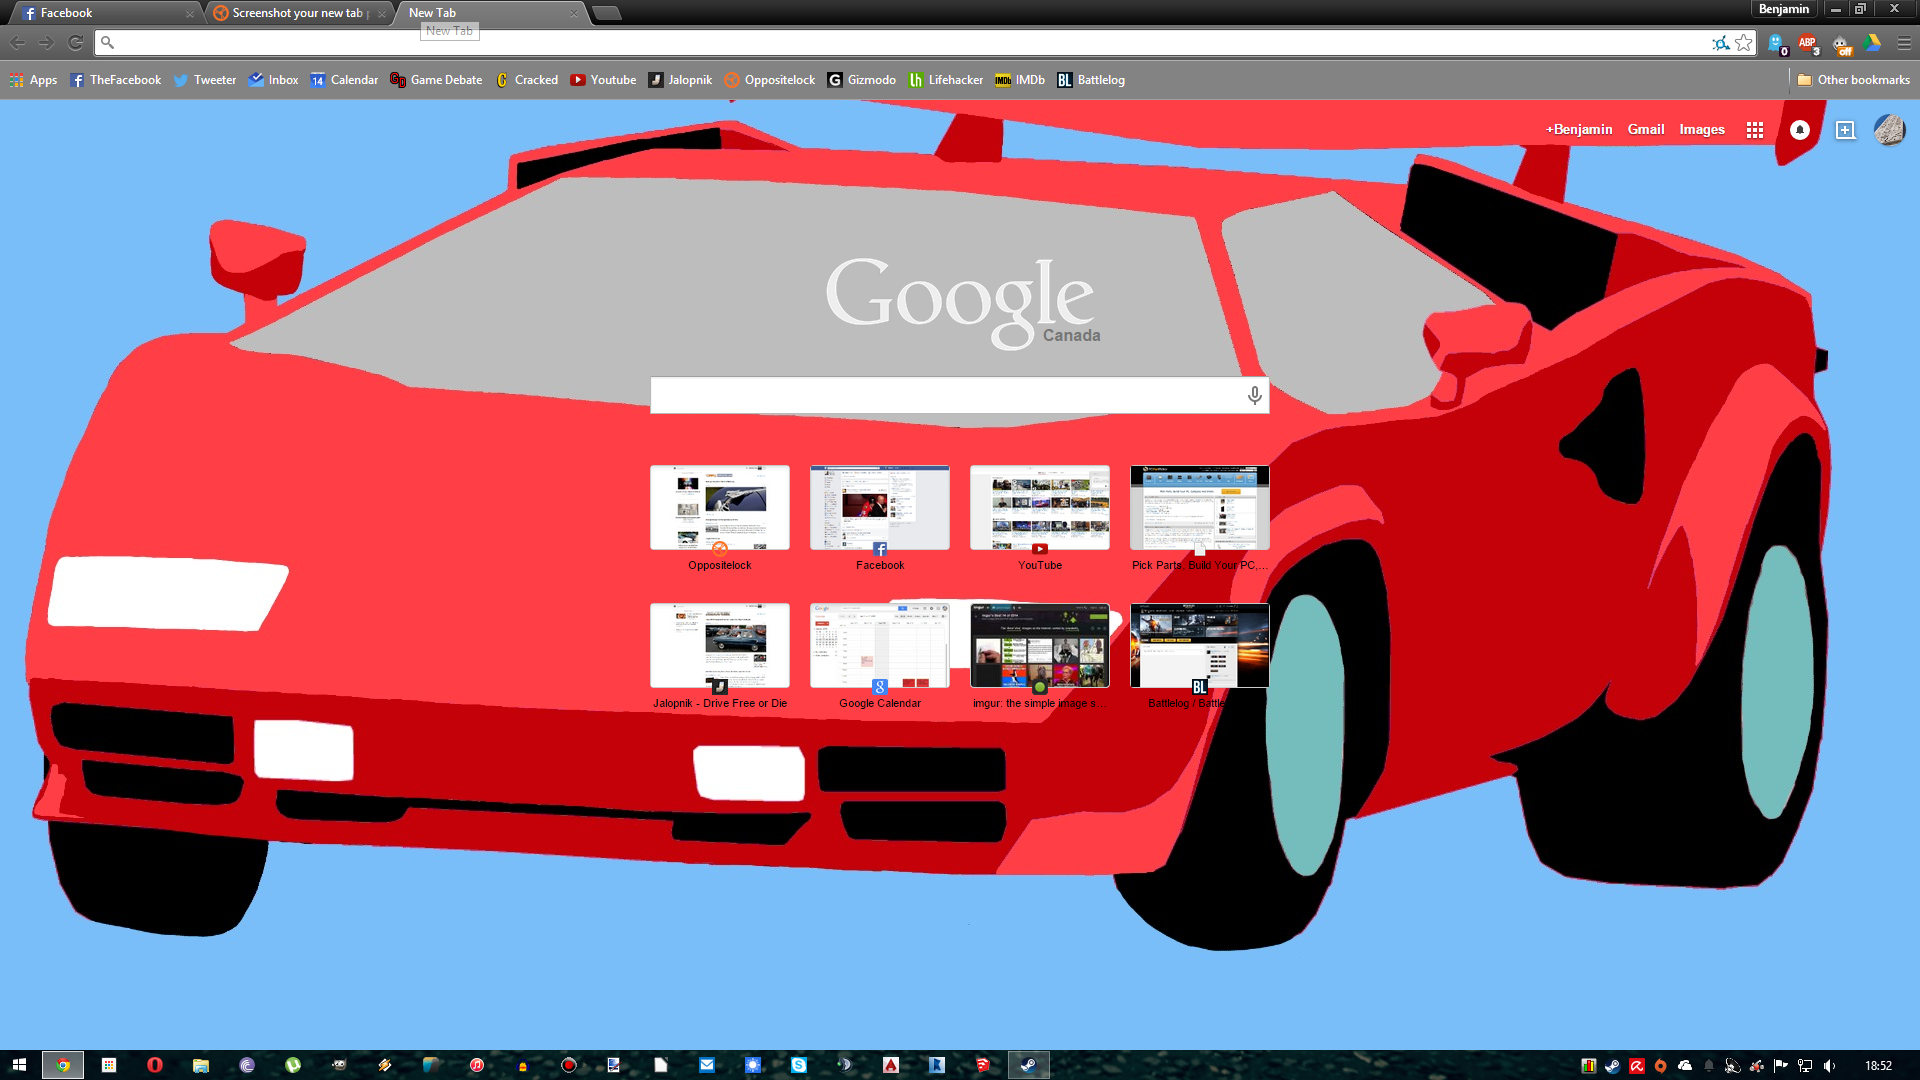This screenshot has width=1920, height=1080.
Task: Open the Lifehacker bookmark
Action: (x=945, y=80)
